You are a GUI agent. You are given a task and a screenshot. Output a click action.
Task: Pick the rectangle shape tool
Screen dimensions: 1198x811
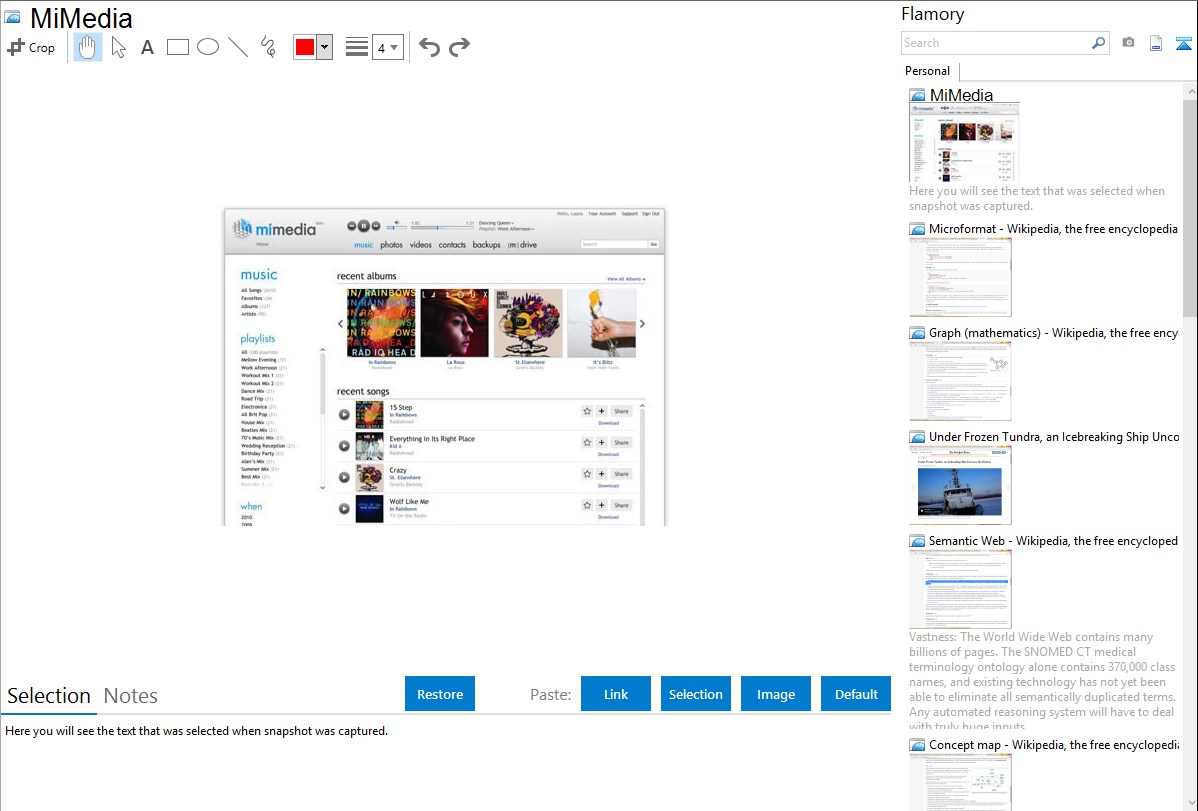(177, 47)
